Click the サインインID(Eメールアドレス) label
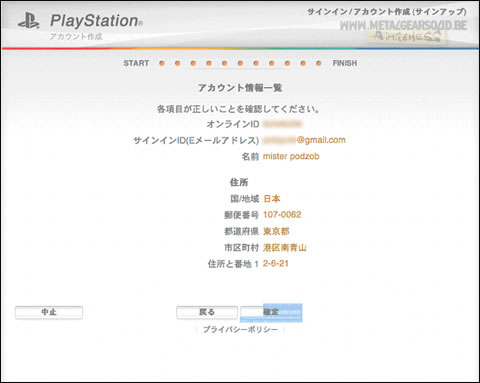The width and height of the screenshot is (480, 383). 196,140
